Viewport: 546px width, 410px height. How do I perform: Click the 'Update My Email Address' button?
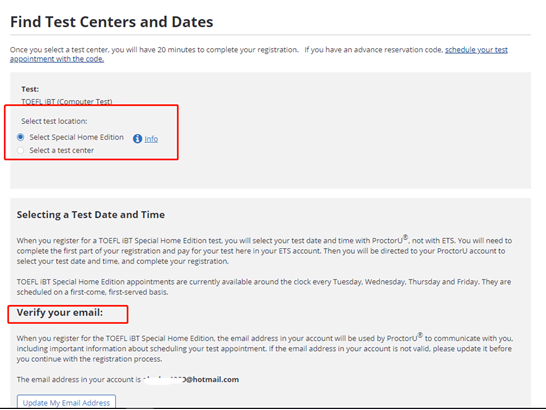(x=66, y=402)
